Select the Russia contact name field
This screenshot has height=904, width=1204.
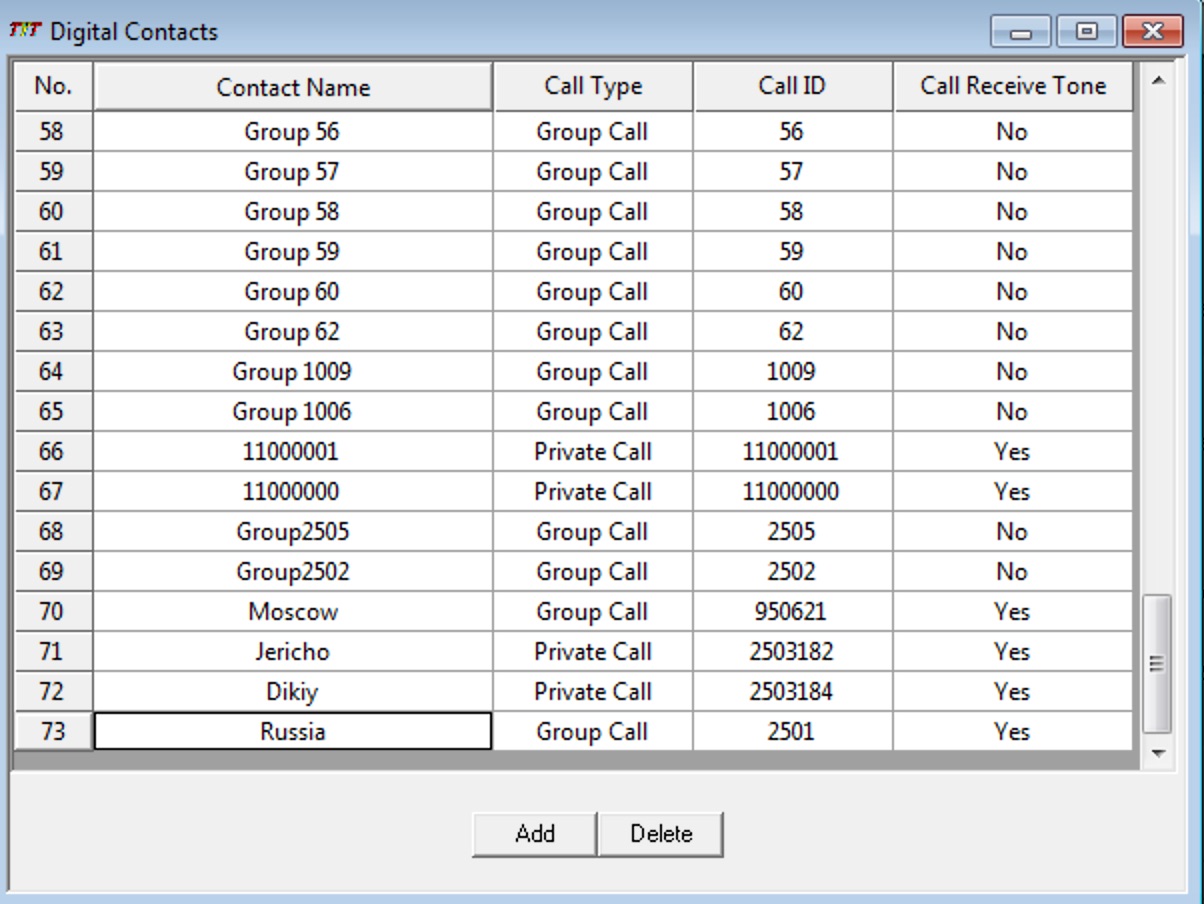pyautogui.click(x=293, y=731)
